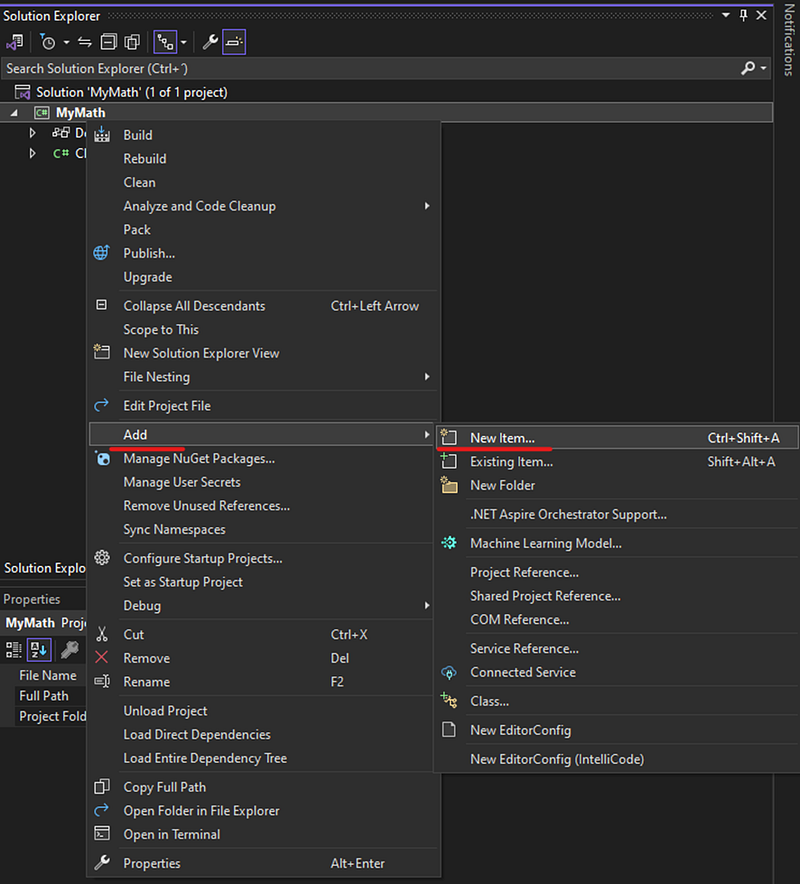Image resolution: width=800 pixels, height=884 pixels.
Task: Open New Solution Explorer View
Action: pos(263,353)
